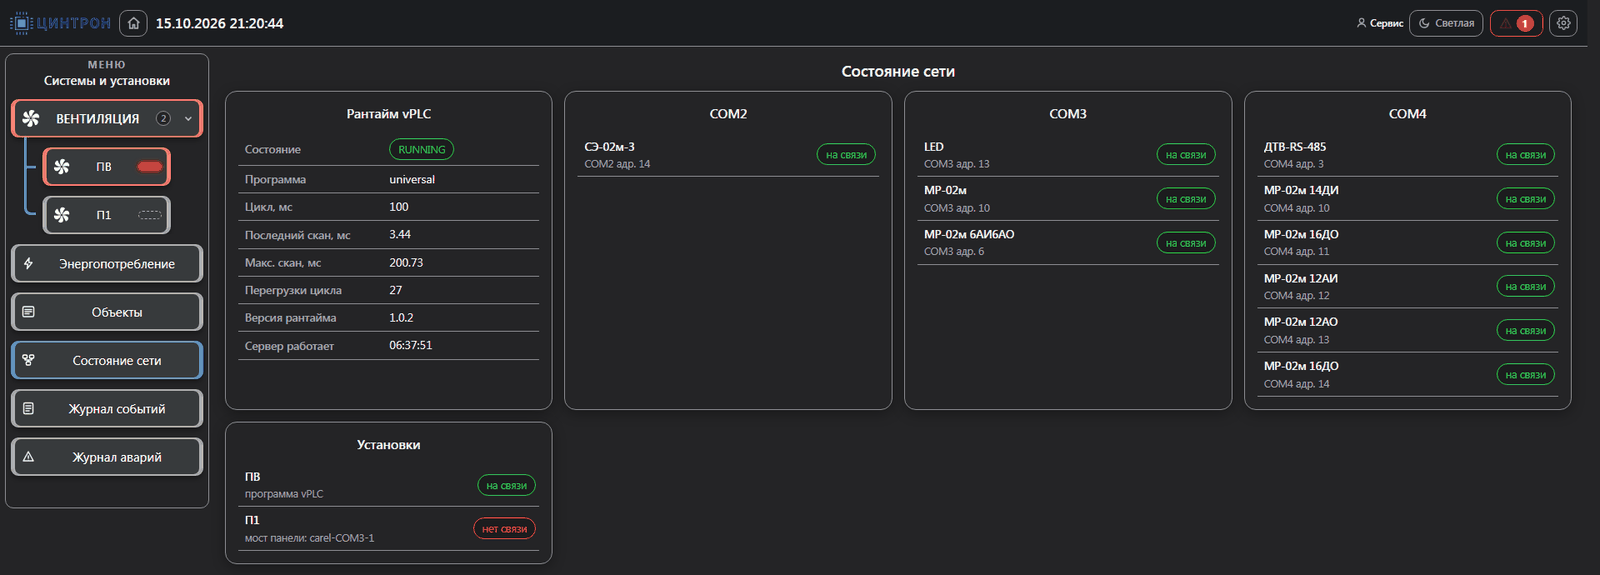The image size is (1600, 575).
Task: Click the Перегрузки цикла value 27
Action: [396, 290]
